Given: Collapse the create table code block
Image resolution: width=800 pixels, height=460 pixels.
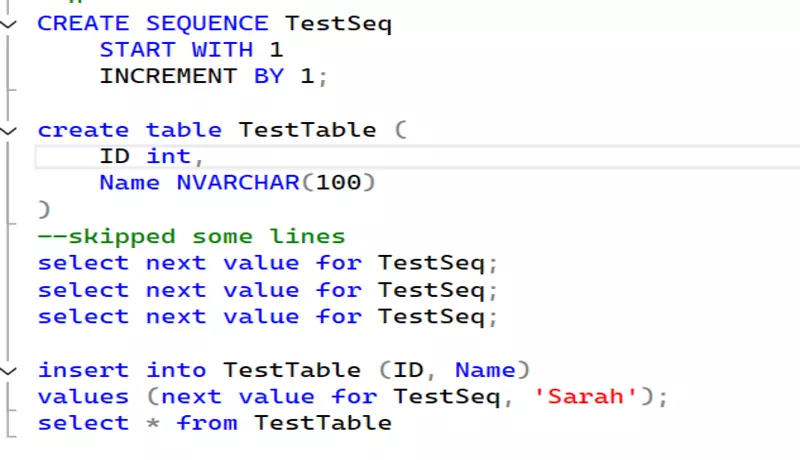Looking at the screenshot, I should tap(10, 130).
